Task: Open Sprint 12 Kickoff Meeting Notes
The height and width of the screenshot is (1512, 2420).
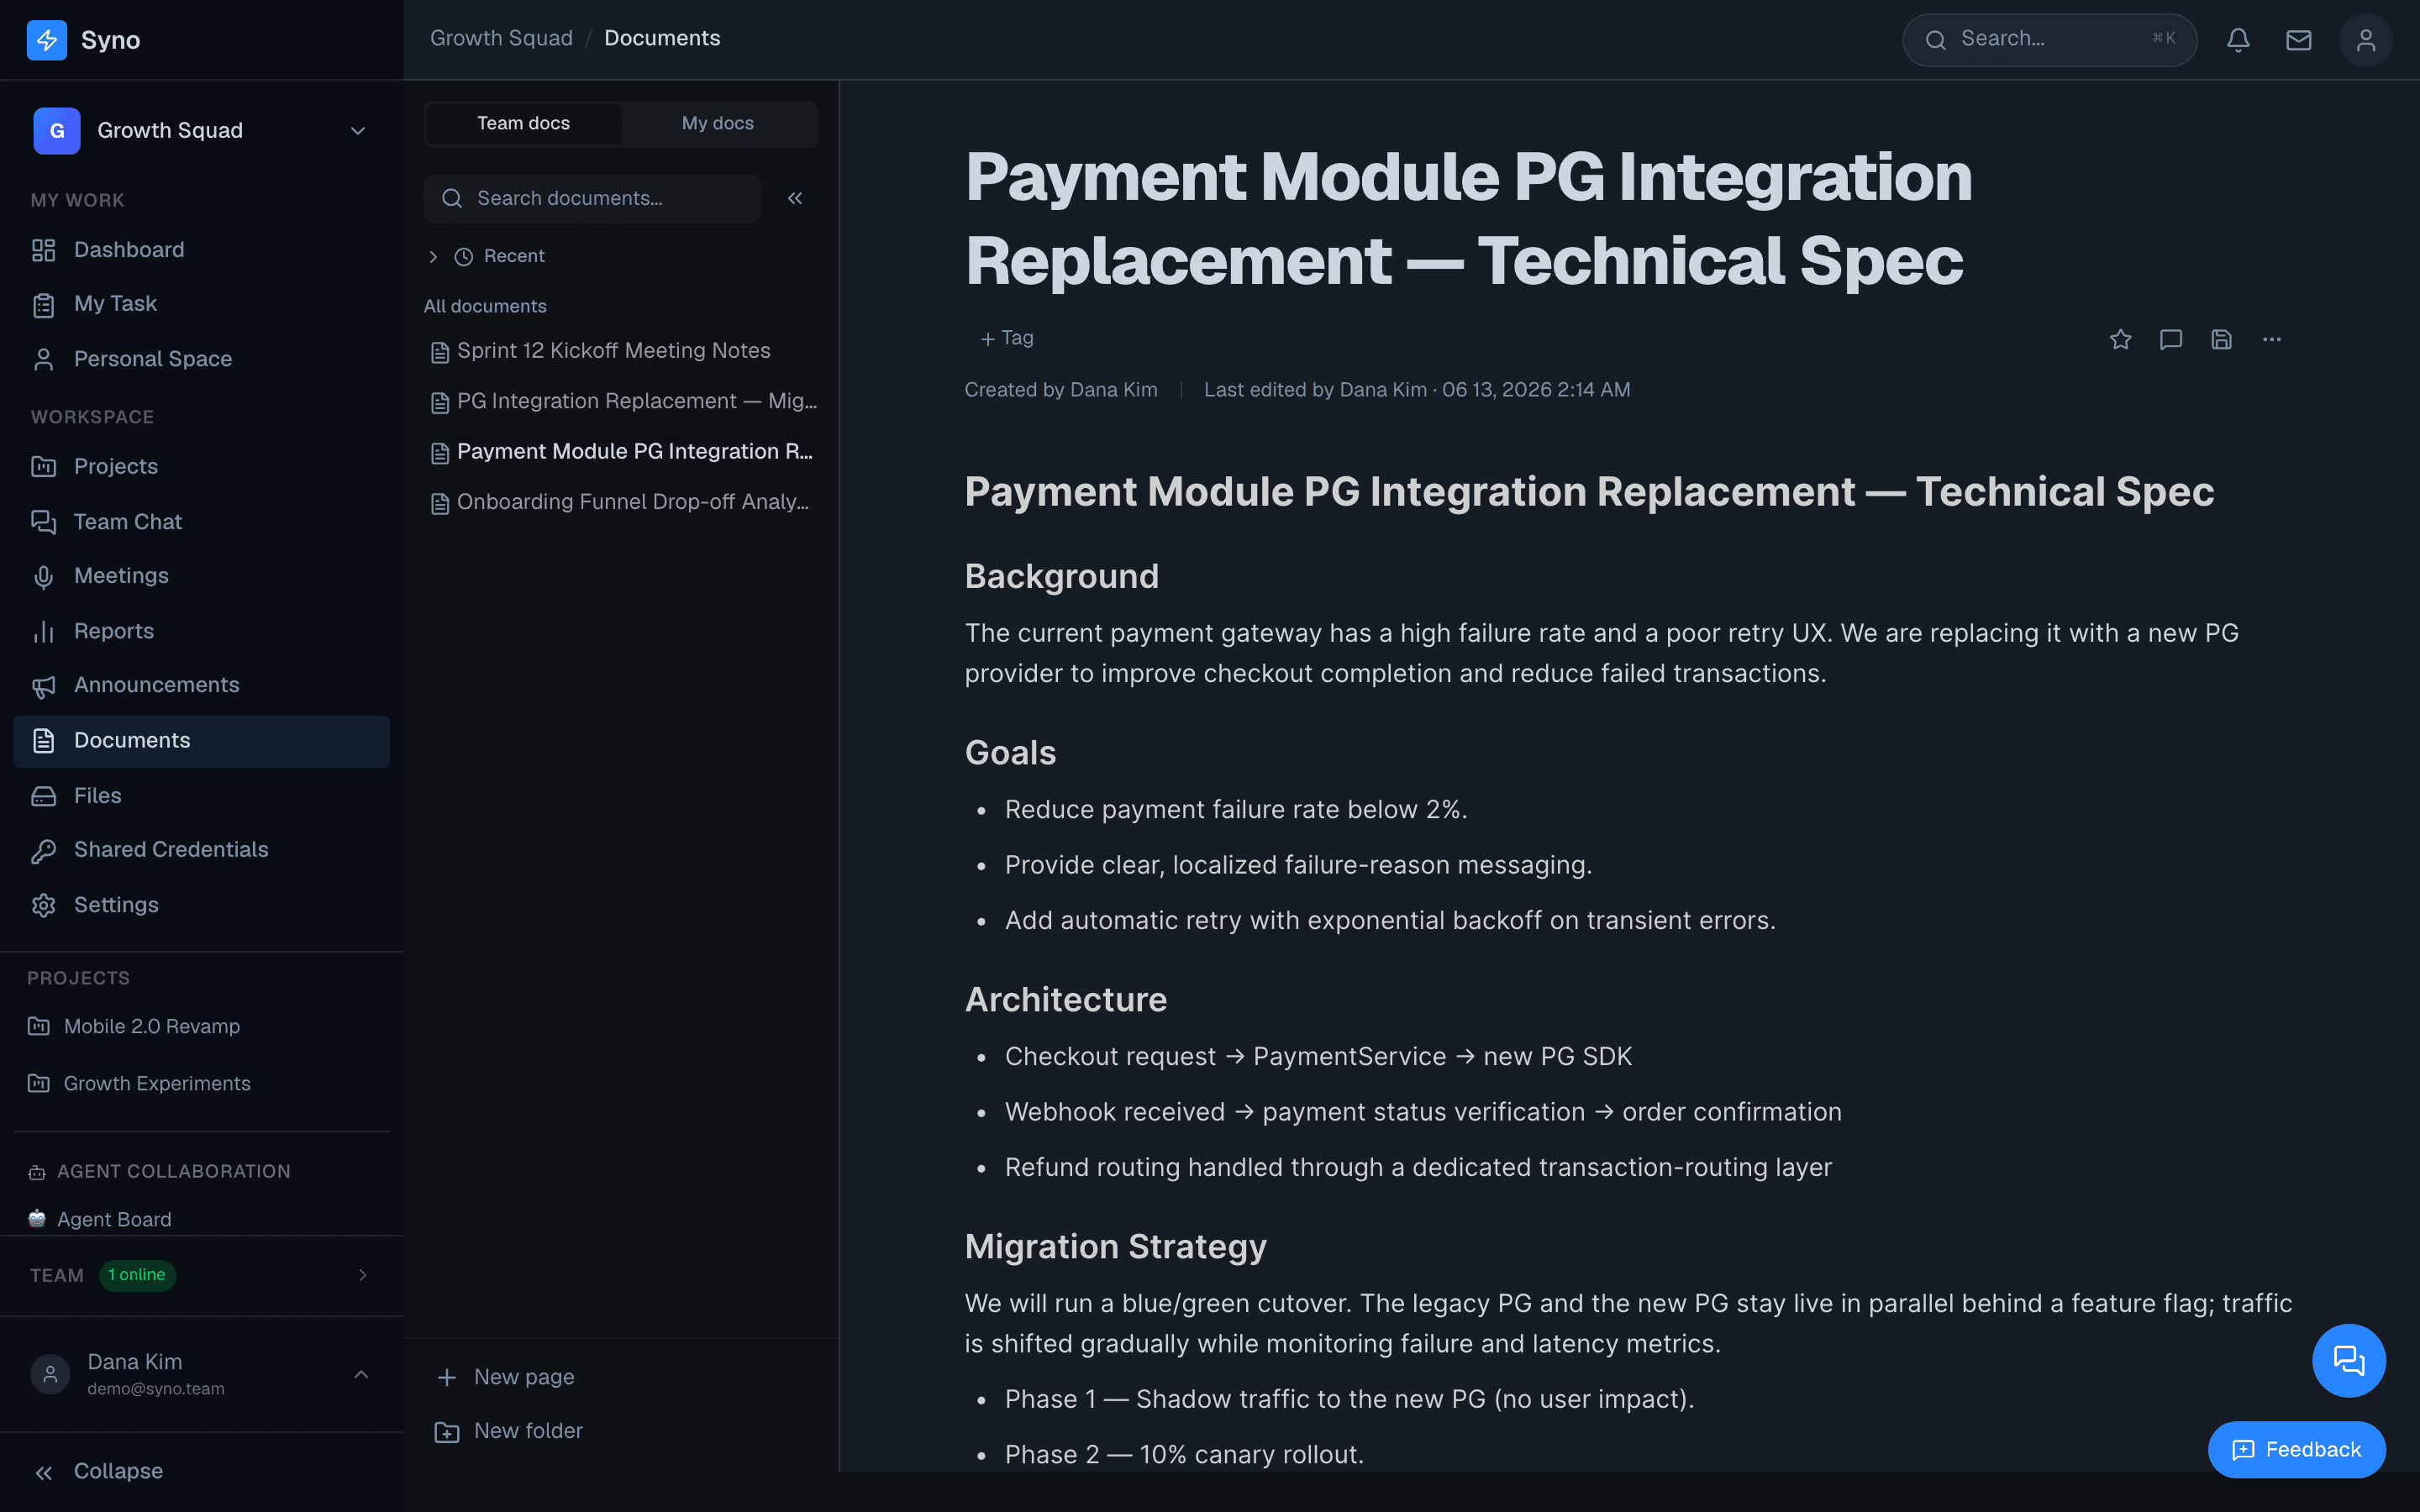Action: point(621,351)
